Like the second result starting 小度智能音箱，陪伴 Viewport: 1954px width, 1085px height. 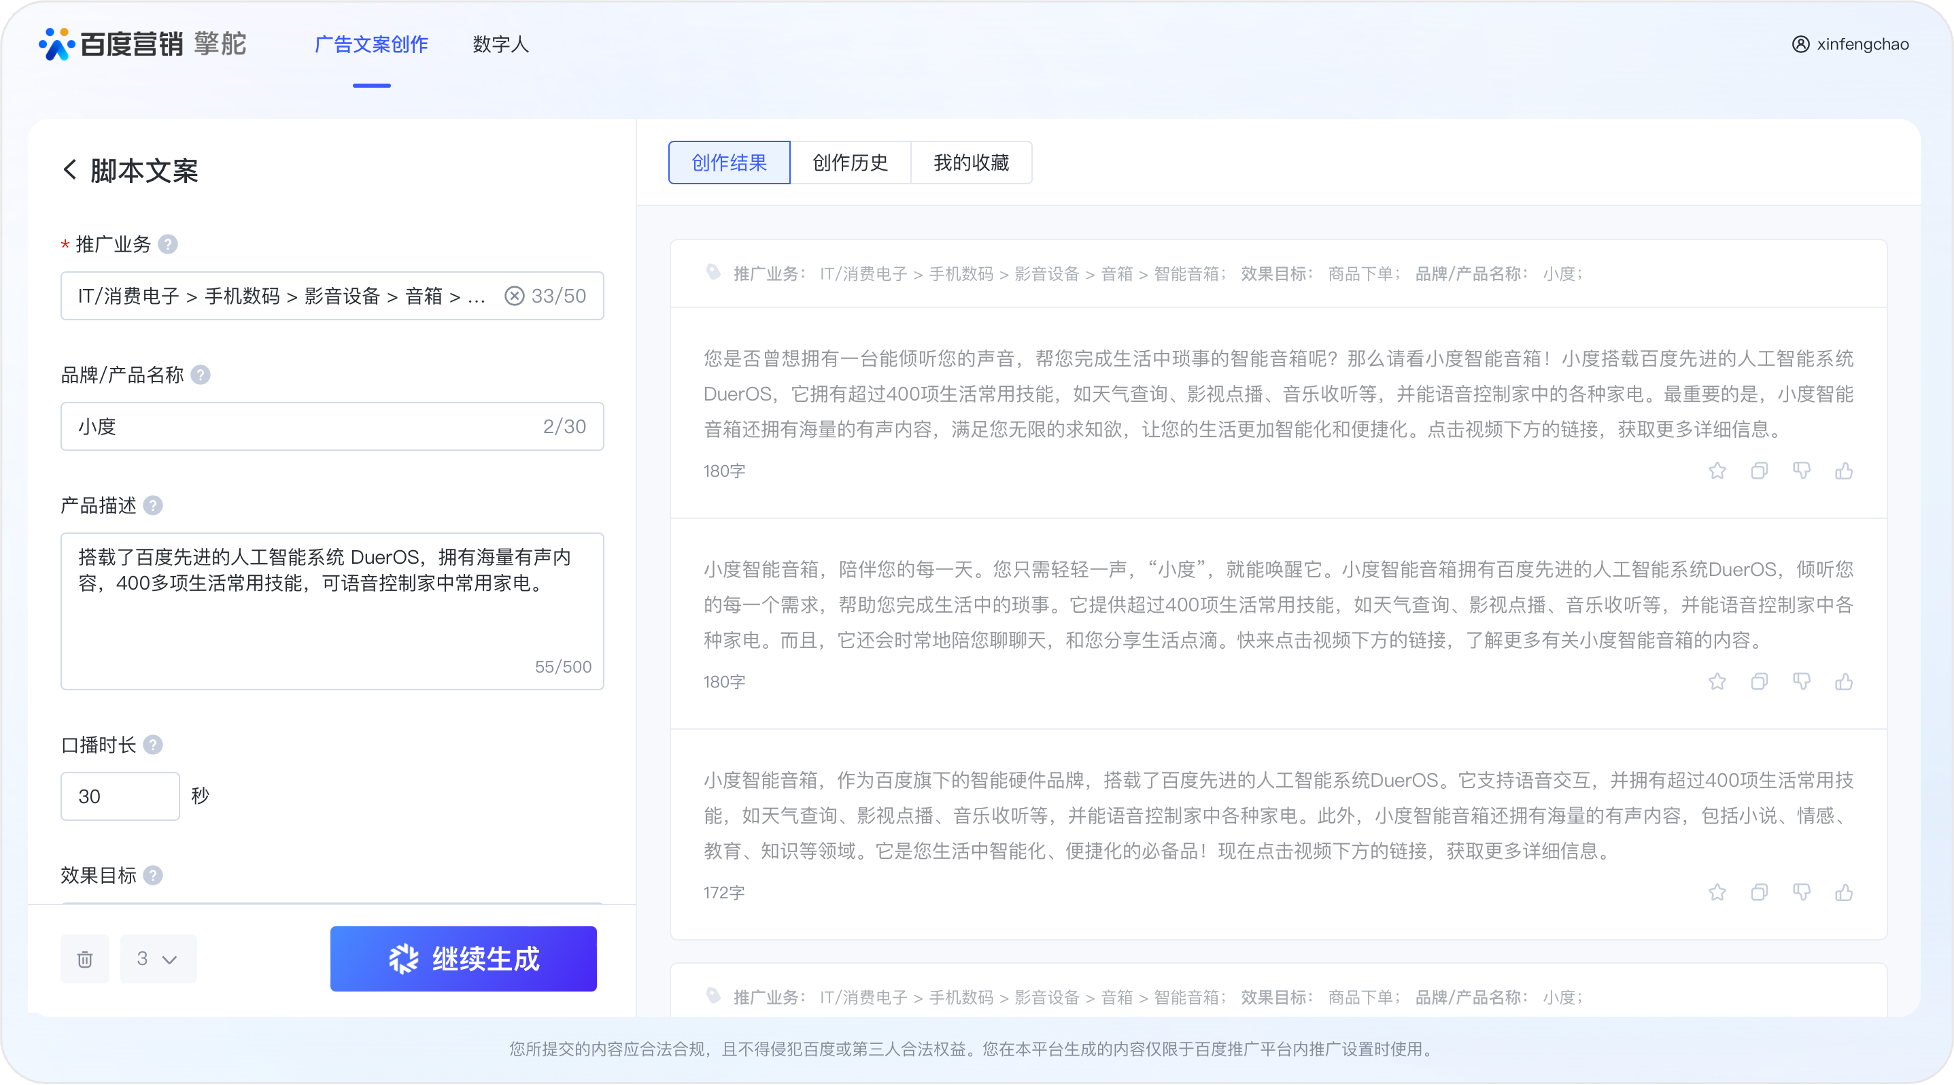point(1844,682)
